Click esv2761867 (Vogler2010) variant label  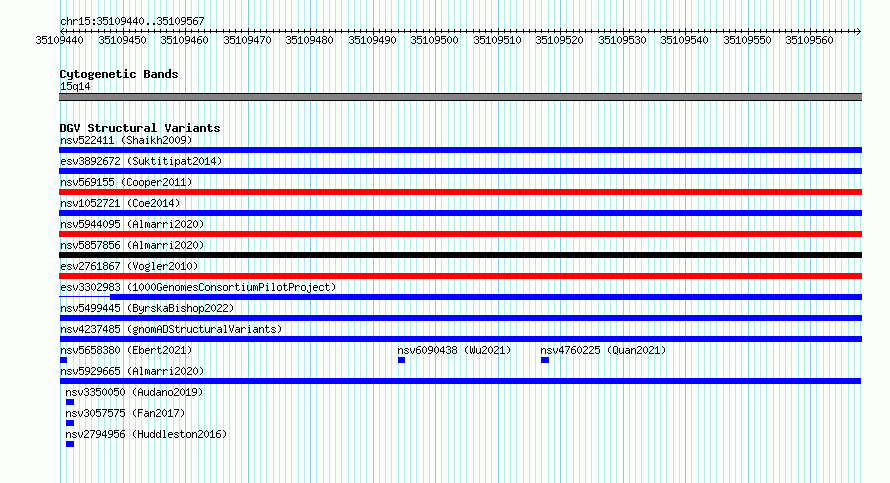coord(129,266)
